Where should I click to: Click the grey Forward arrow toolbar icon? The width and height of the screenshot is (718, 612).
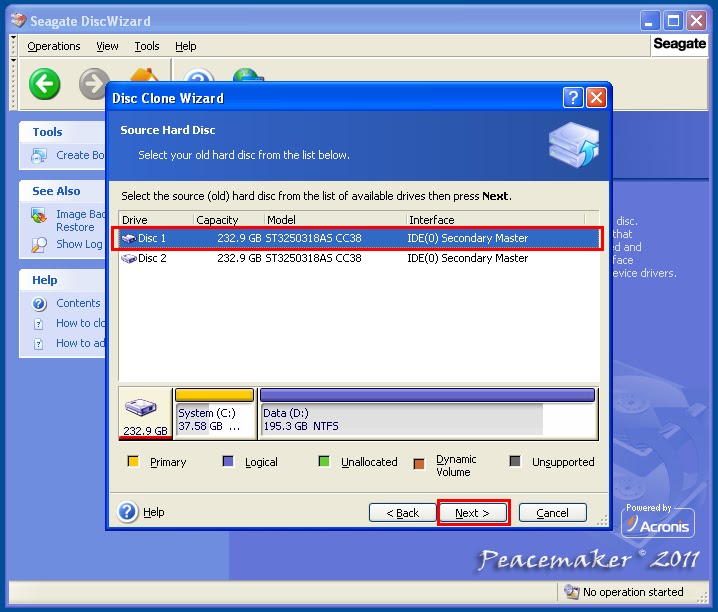pos(93,84)
